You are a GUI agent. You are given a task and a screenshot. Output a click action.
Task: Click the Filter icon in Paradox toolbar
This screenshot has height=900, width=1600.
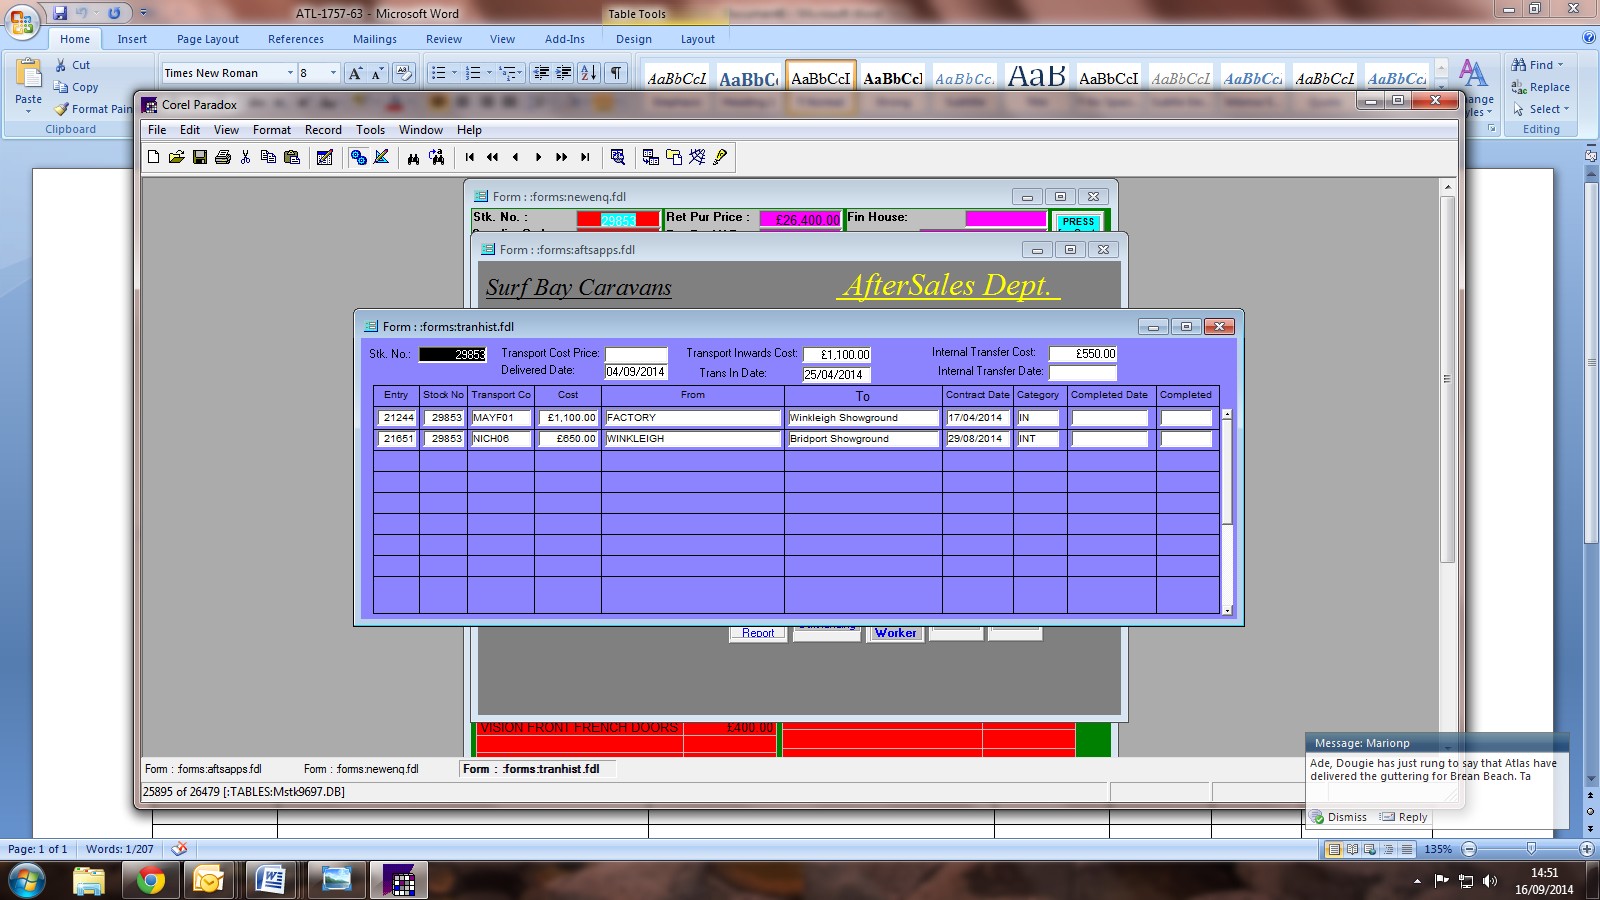click(x=617, y=157)
